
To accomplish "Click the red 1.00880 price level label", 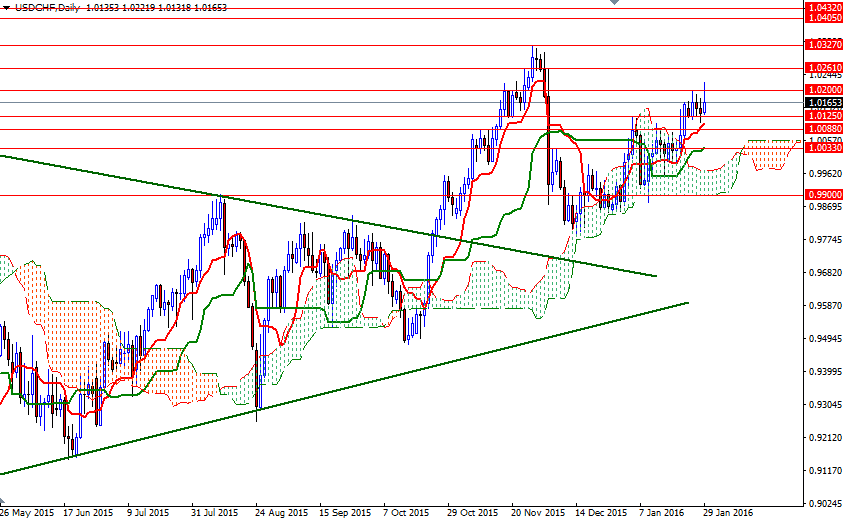I will coord(824,129).
